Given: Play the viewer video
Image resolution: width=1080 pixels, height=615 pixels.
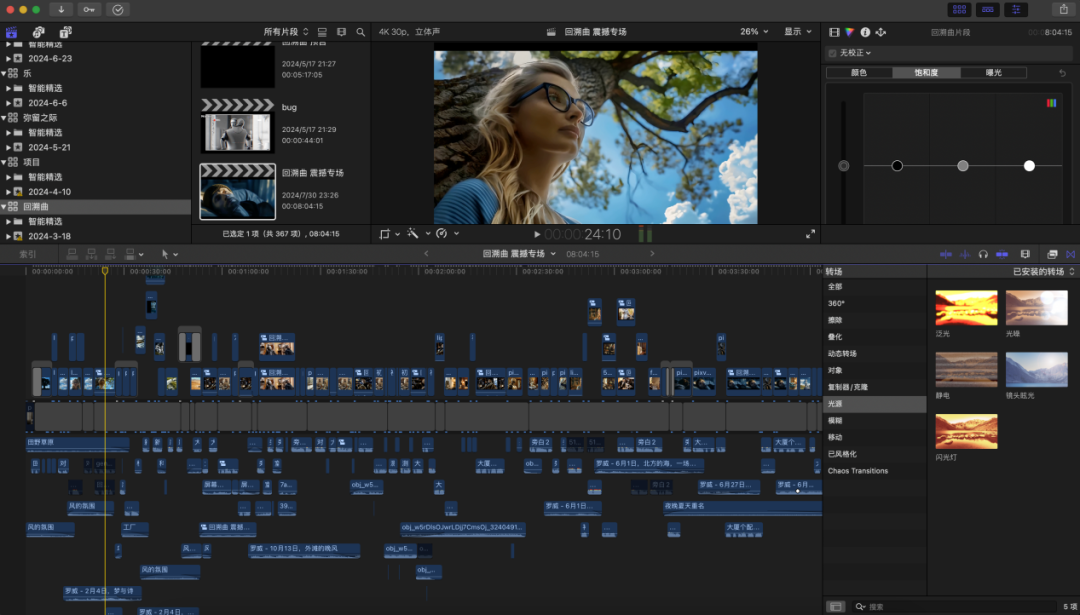Looking at the screenshot, I should tap(537, 234).
